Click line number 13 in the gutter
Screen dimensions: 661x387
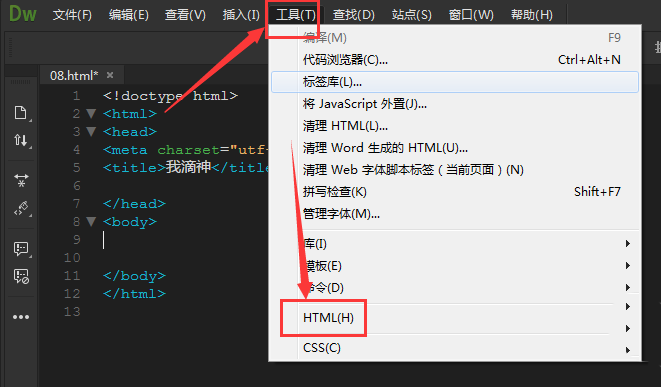pos(72,312)
